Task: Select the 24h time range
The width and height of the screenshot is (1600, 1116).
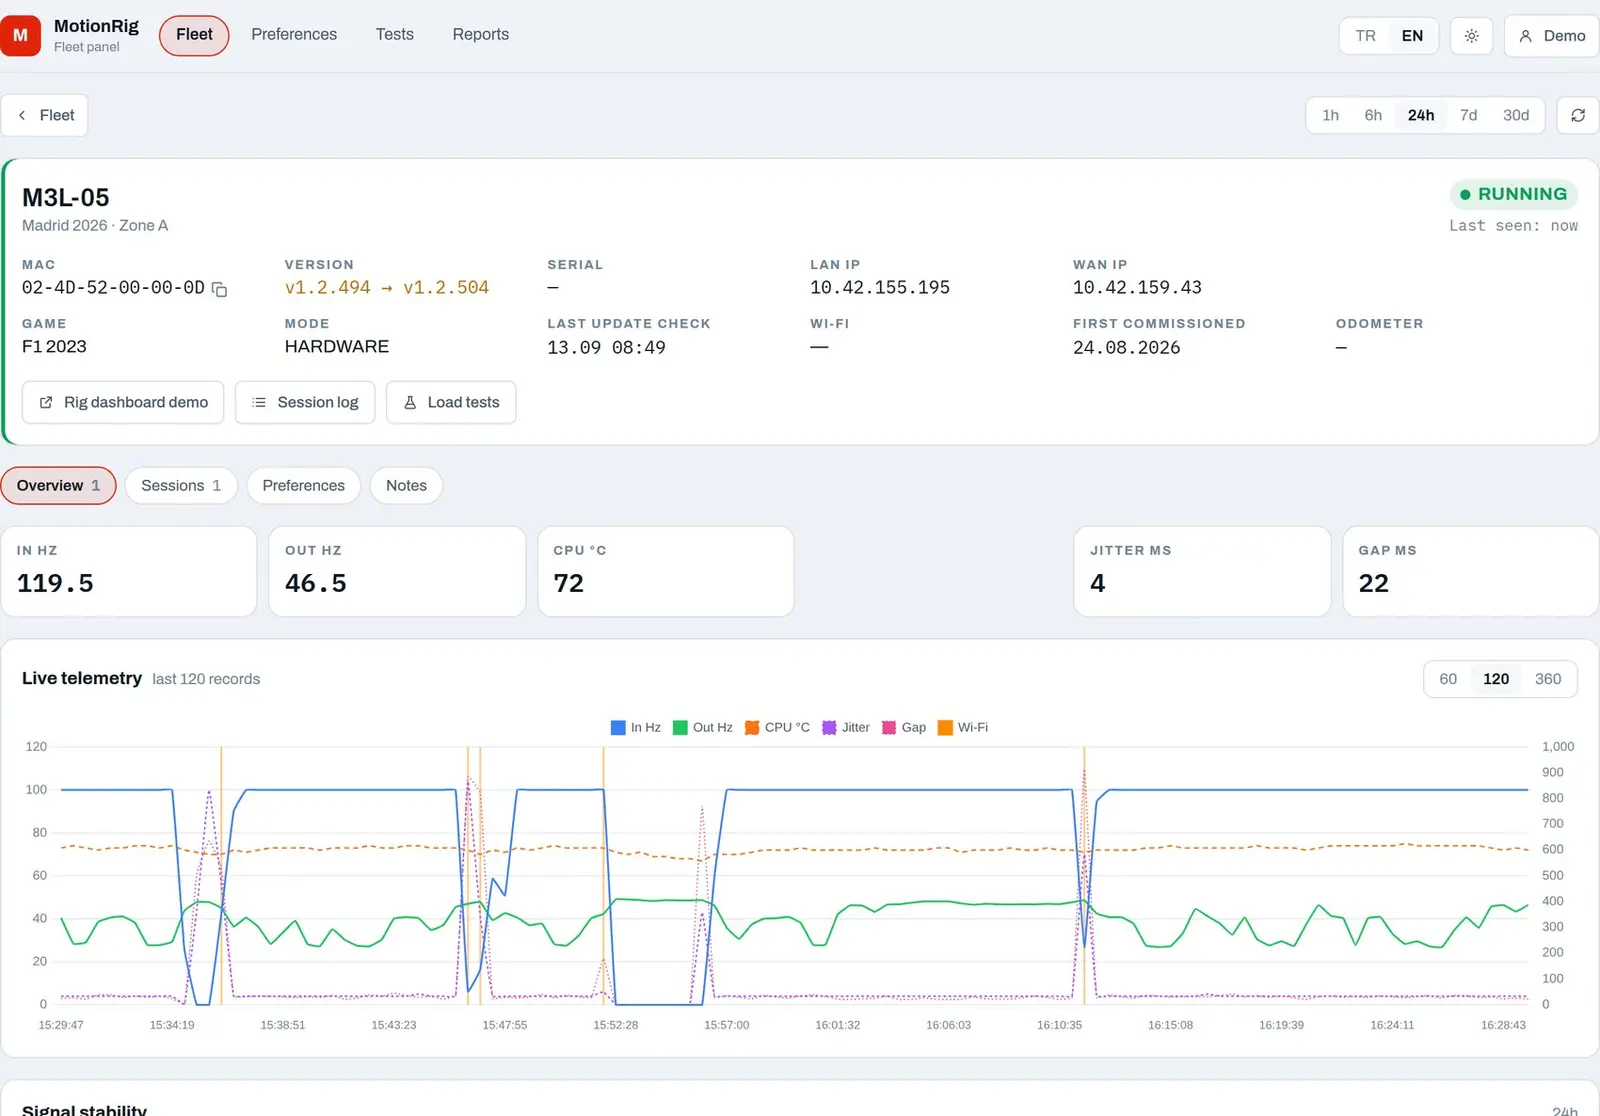Action: 1421,115
